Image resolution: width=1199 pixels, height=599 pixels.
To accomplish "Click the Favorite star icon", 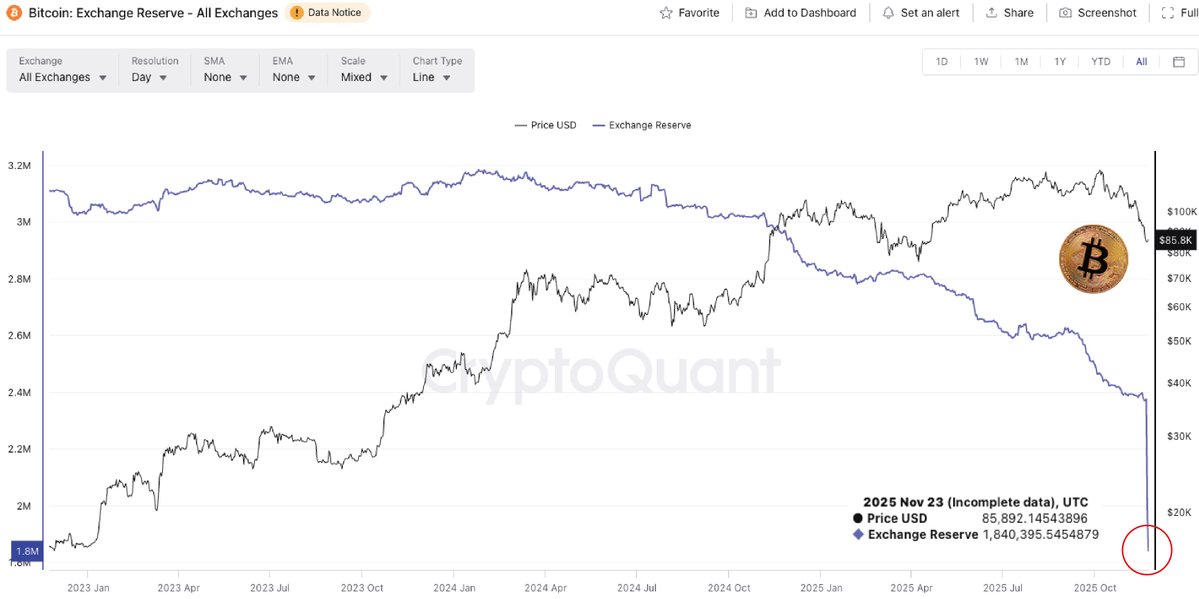I will (x=667, y=13).
